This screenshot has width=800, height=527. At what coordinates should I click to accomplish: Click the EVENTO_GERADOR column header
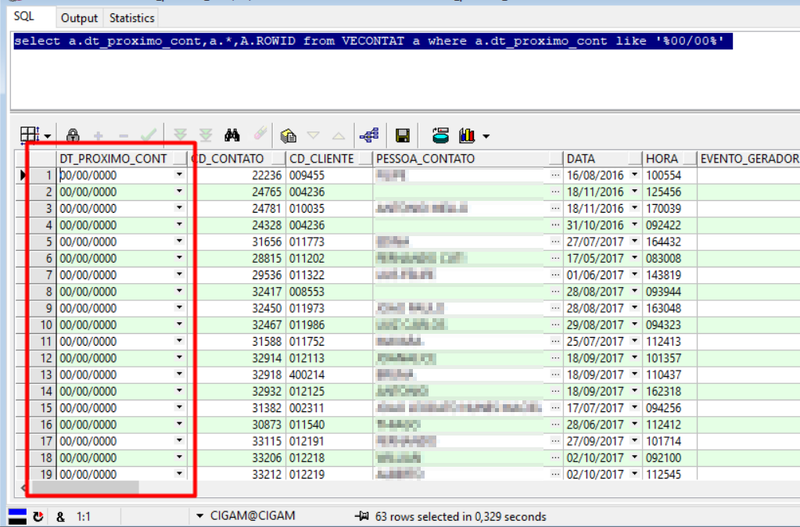click(749, 159)
